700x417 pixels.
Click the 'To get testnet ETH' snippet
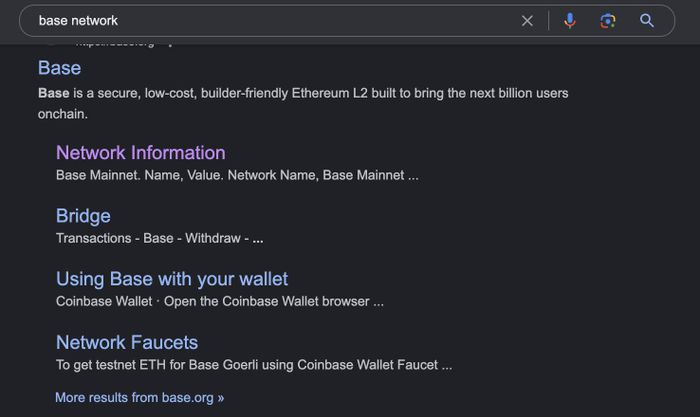point(254,365)
